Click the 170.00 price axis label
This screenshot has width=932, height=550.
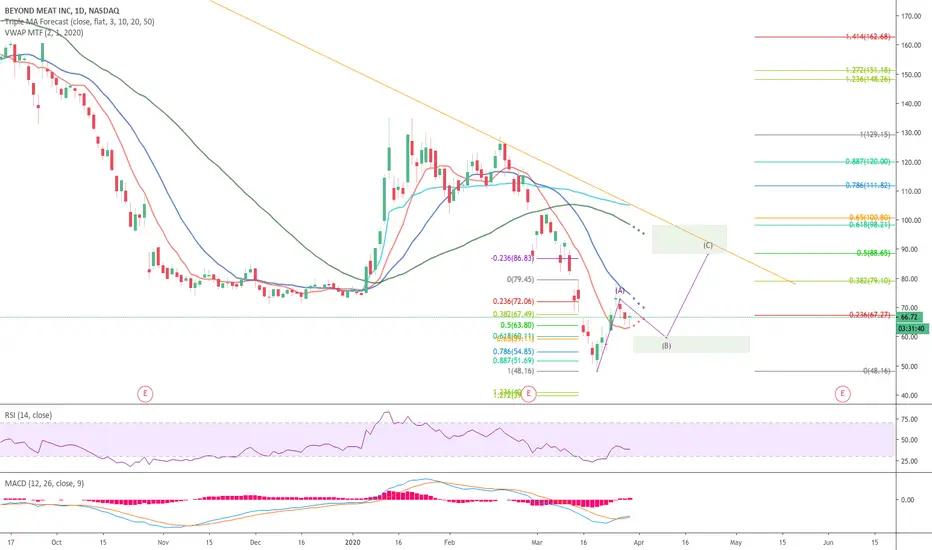pyautogui.click(x=911, y=17)
